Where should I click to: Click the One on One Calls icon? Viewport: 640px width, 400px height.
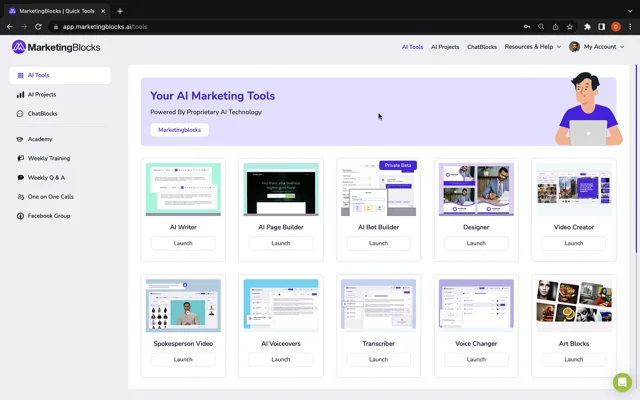point(20,197)
